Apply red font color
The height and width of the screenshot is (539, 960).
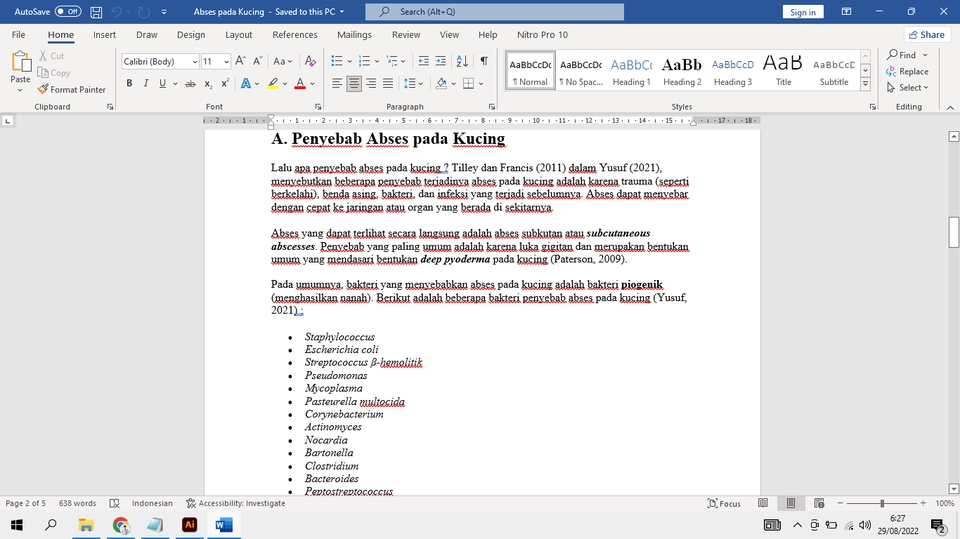[x=300, y=83]
